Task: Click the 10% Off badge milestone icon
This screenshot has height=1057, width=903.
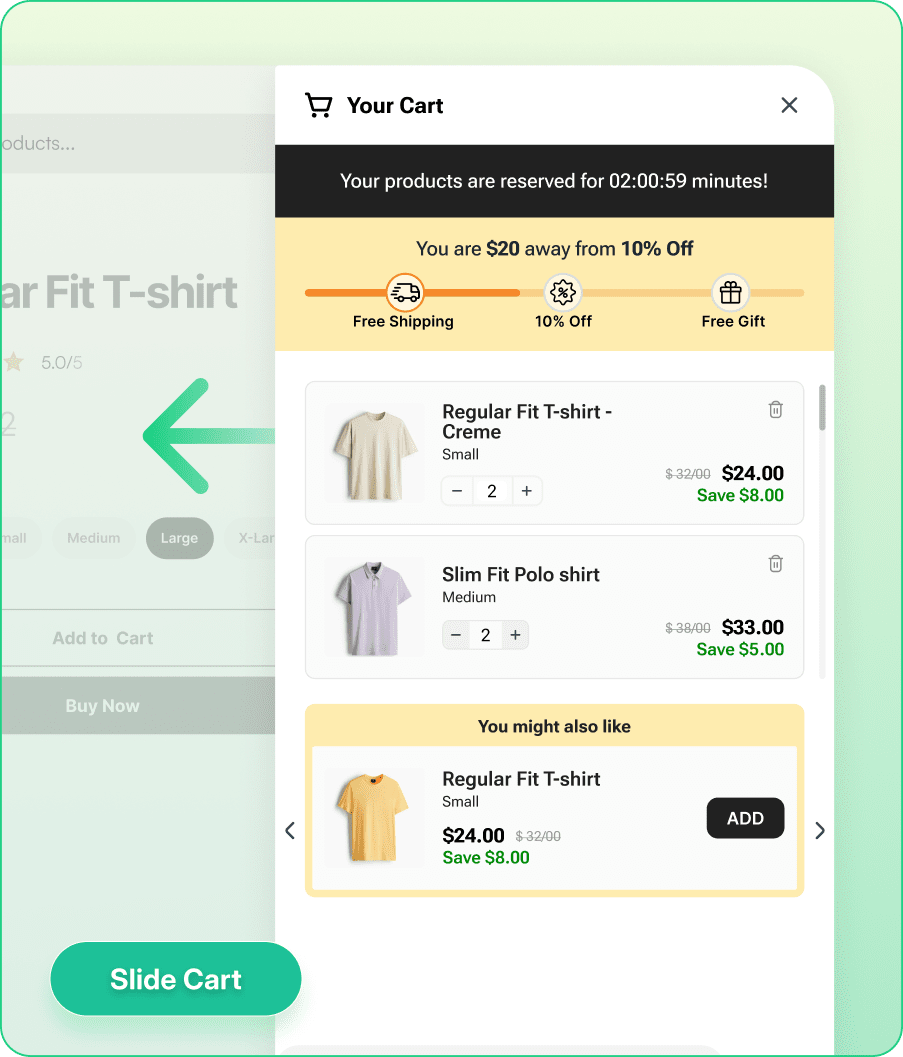Action: click(563, 293)
